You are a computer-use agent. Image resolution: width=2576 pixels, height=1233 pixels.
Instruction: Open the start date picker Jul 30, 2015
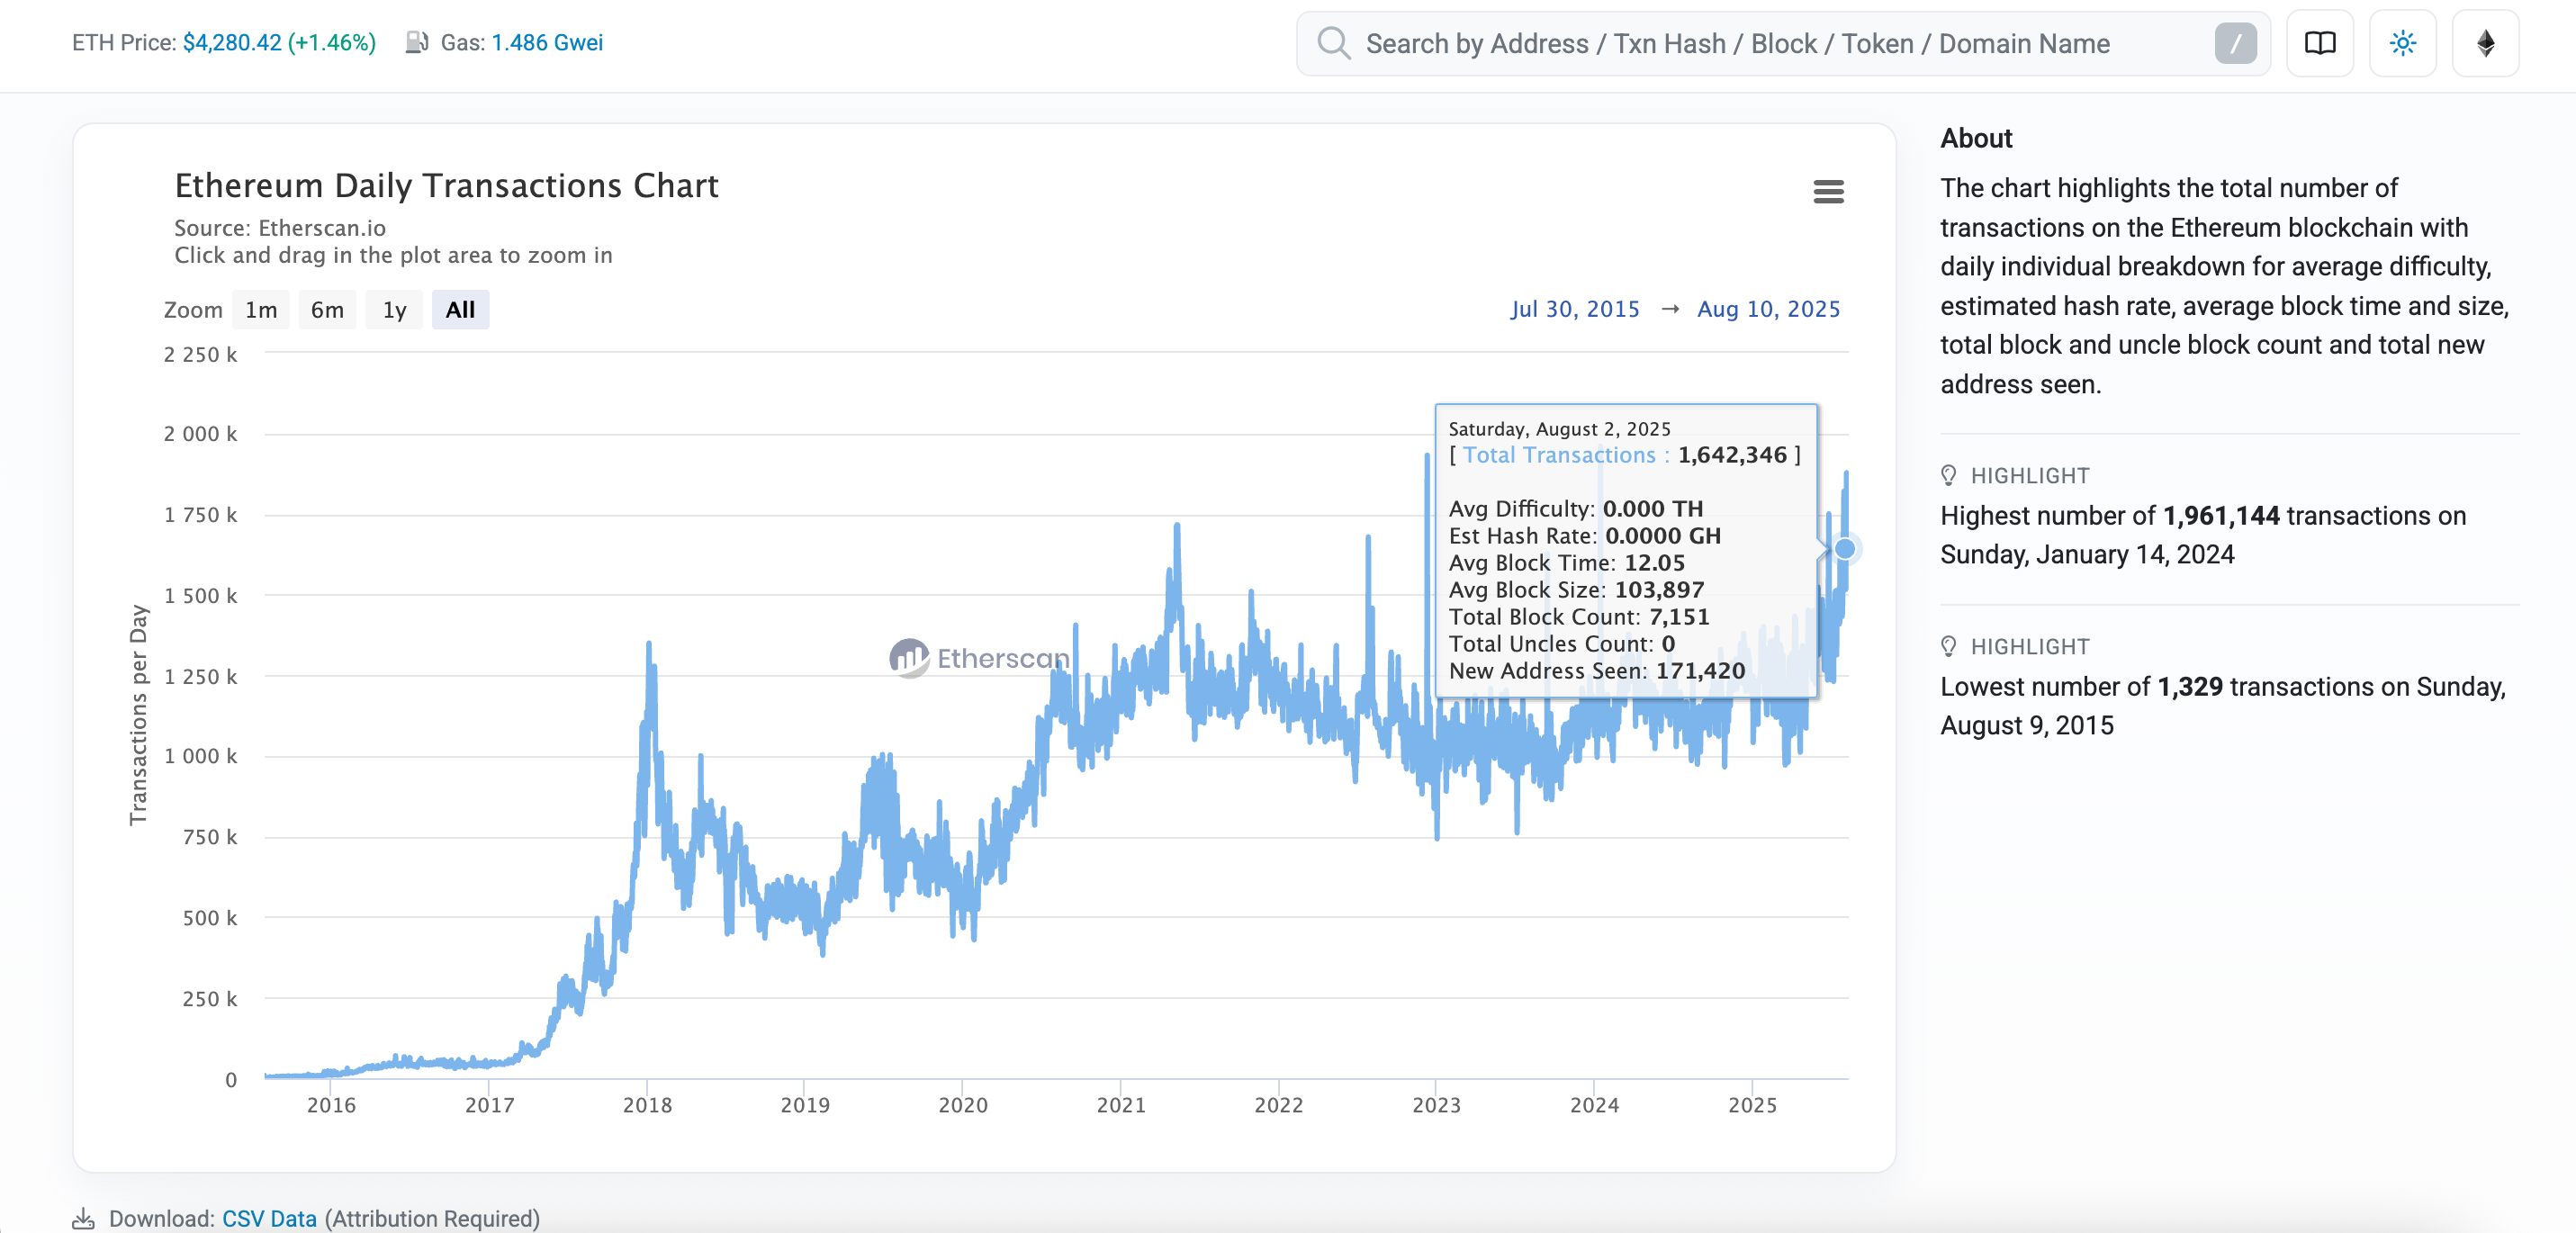(x=1575, y=309)
